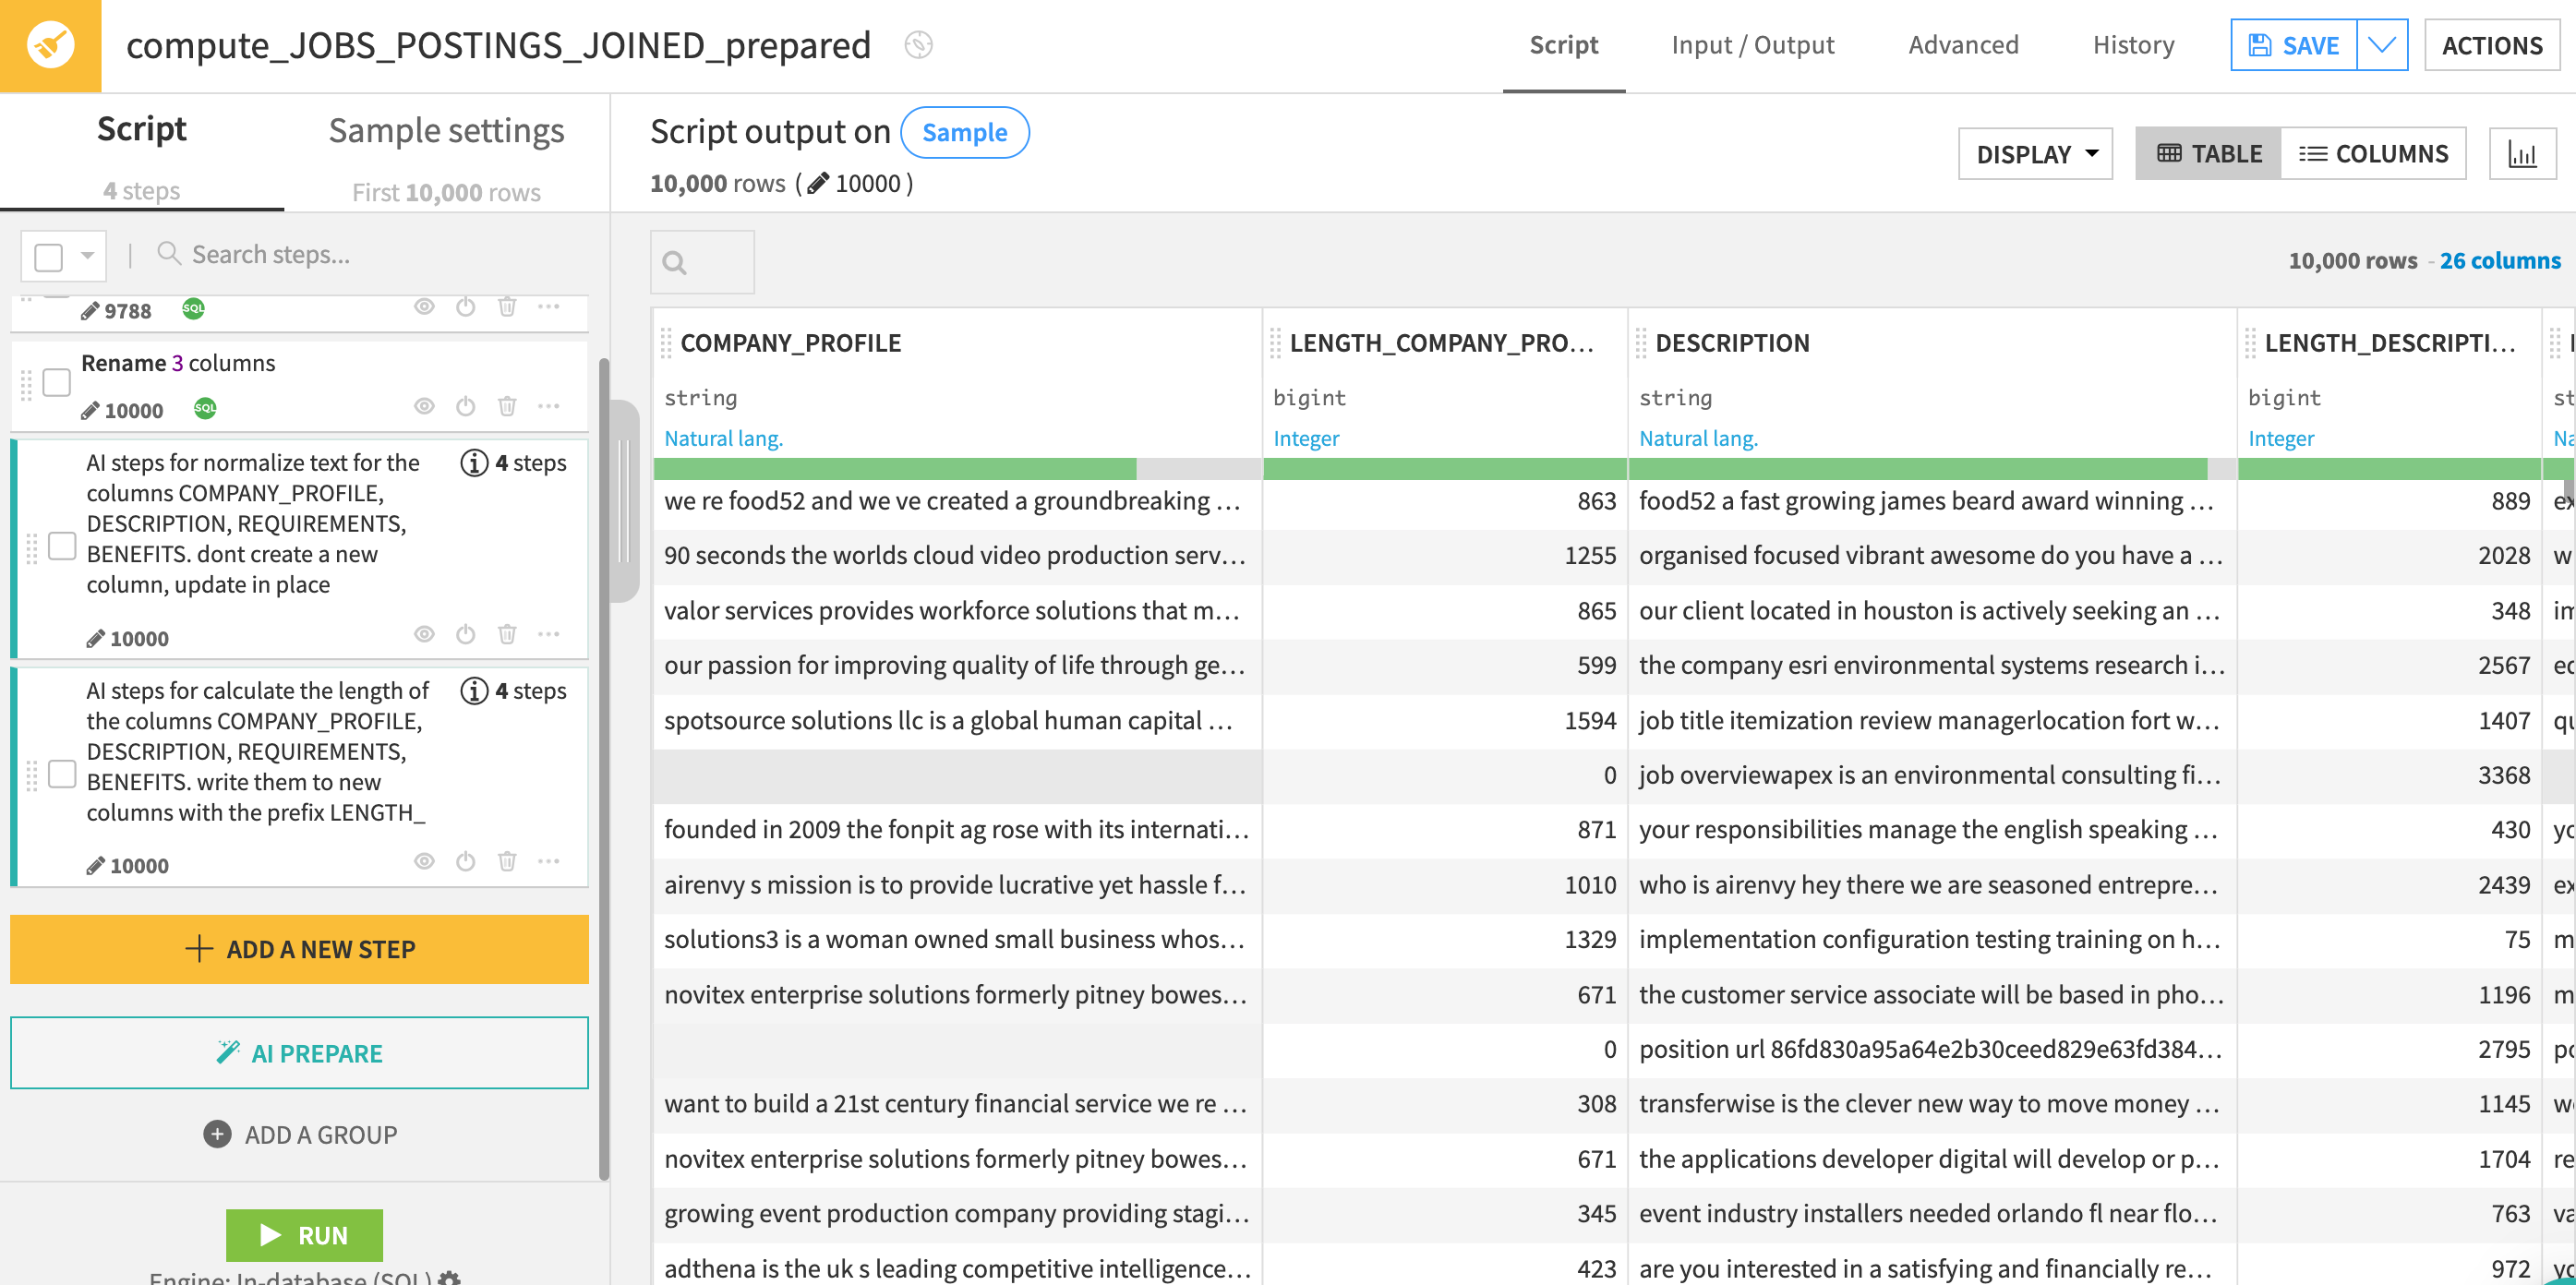
Task: Focus the Search steps input field
Action: point(270,255)
